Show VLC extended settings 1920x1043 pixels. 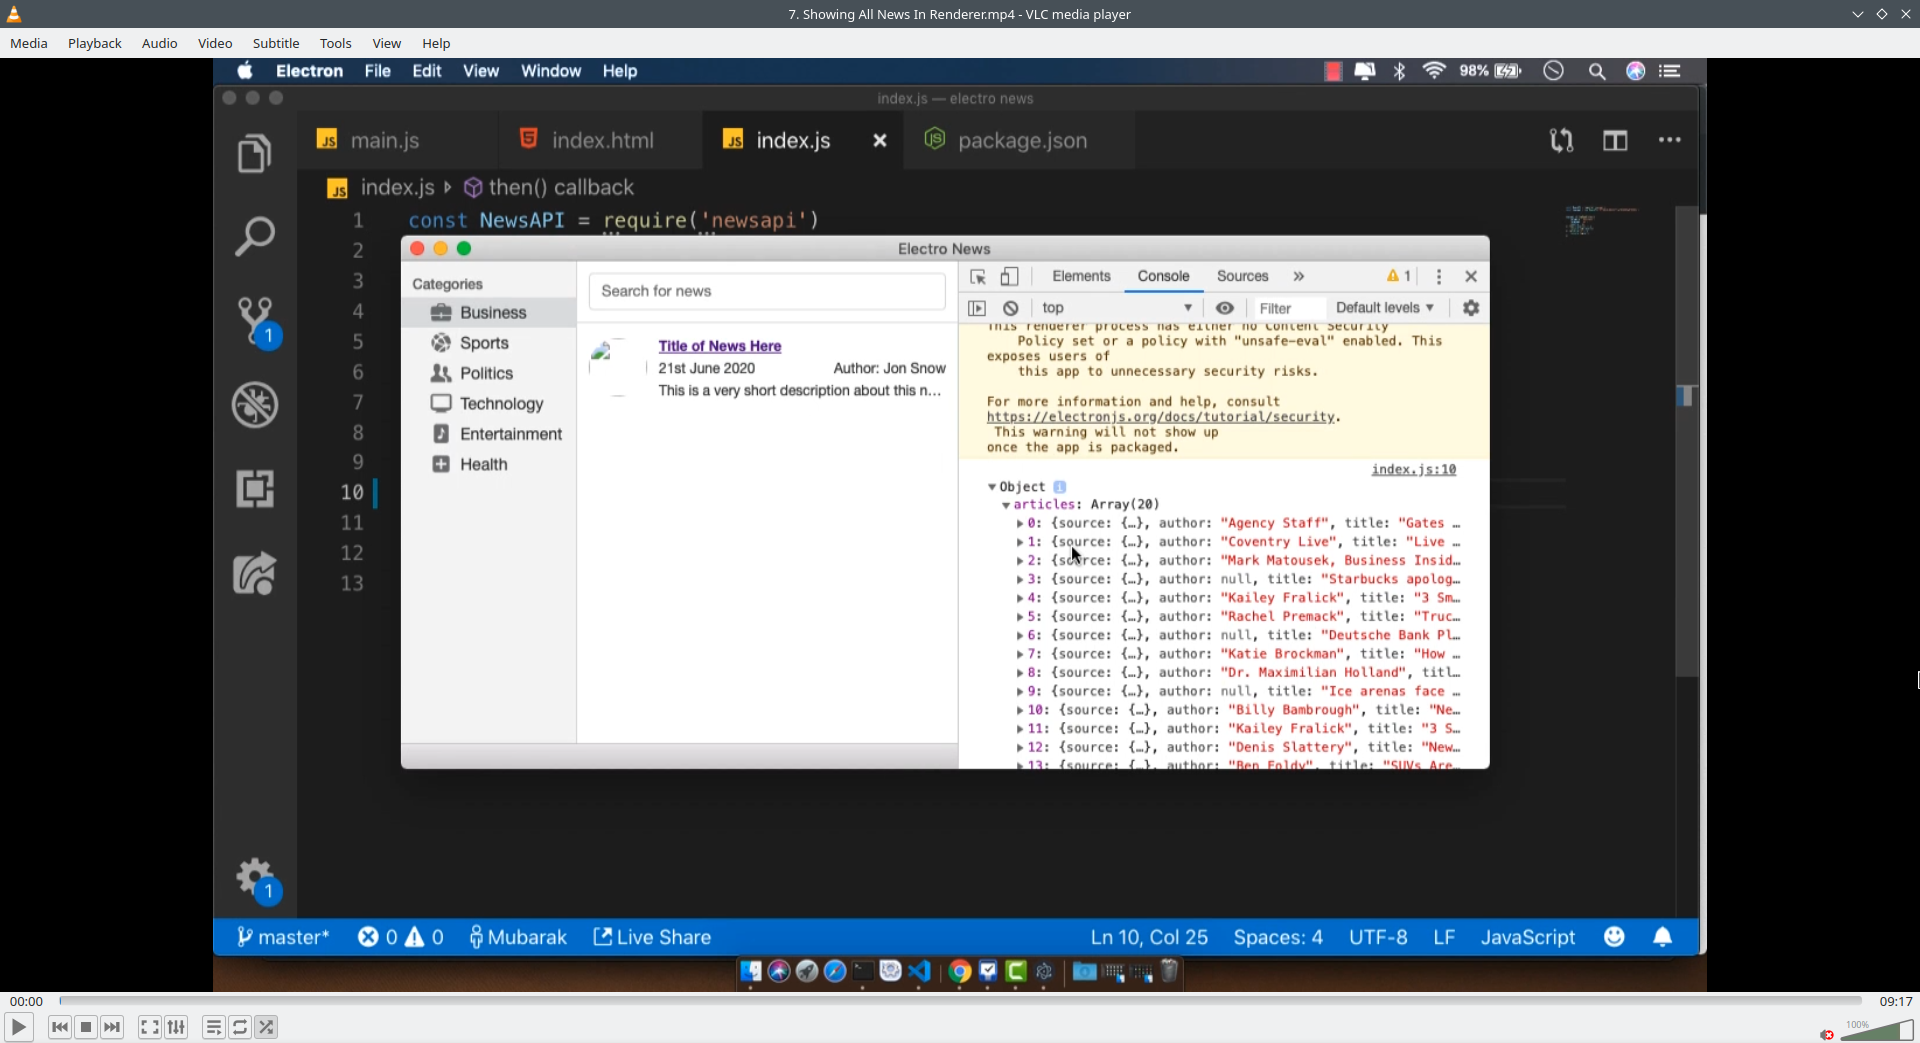[176, 1027]
